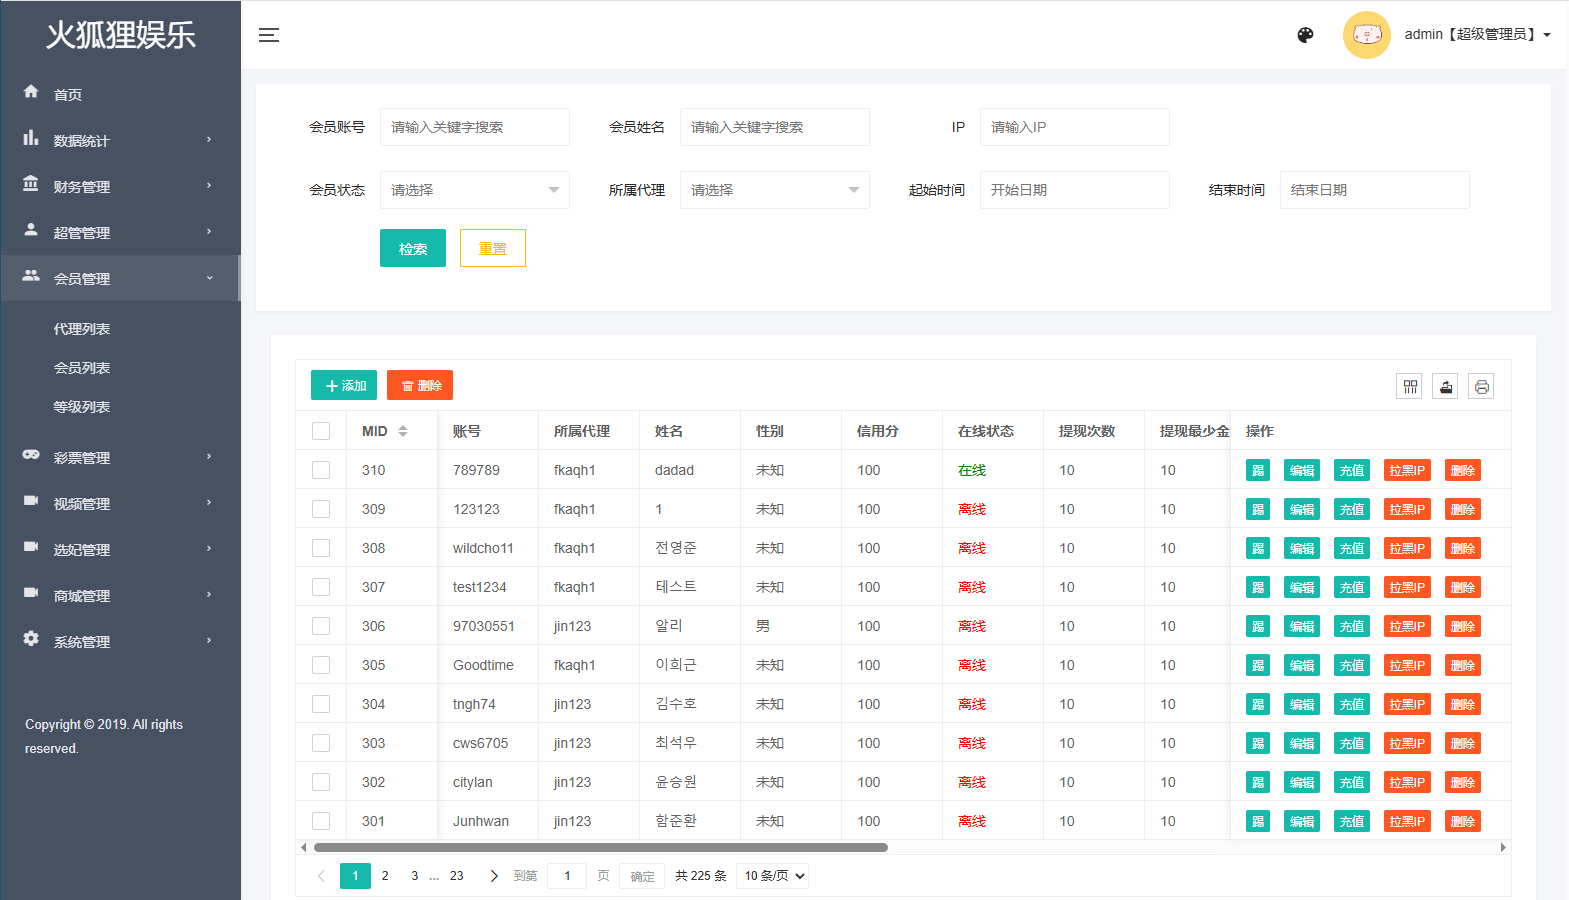Open the theme palette icon

pos(1305,35)
